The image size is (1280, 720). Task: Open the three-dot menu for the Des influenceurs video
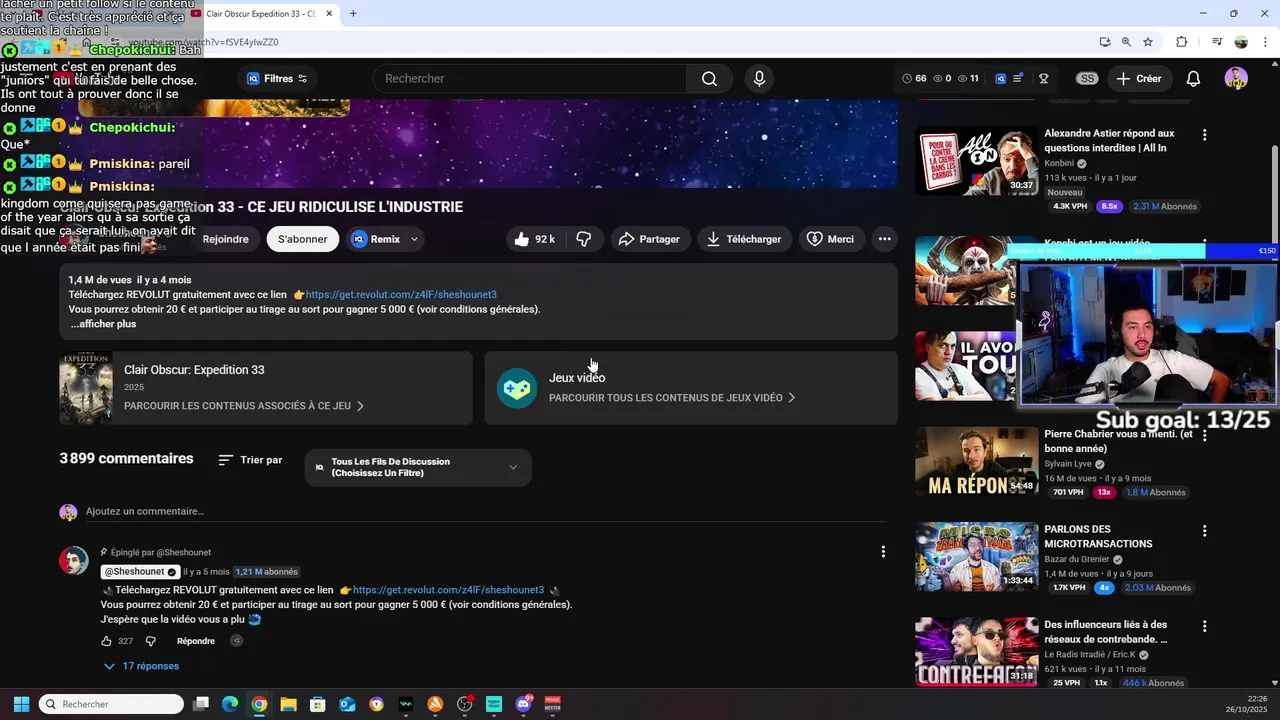(1204, 626)
